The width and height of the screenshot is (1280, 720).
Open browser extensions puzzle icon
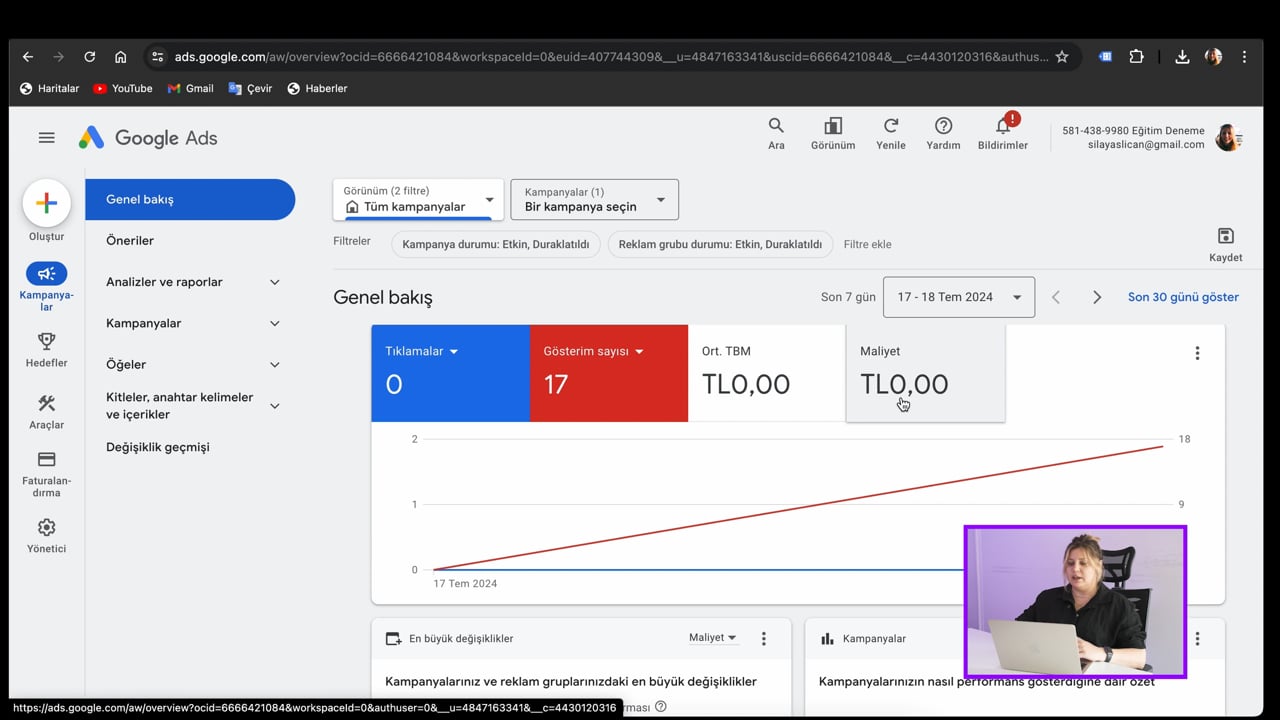click(x=1136, y=57)
